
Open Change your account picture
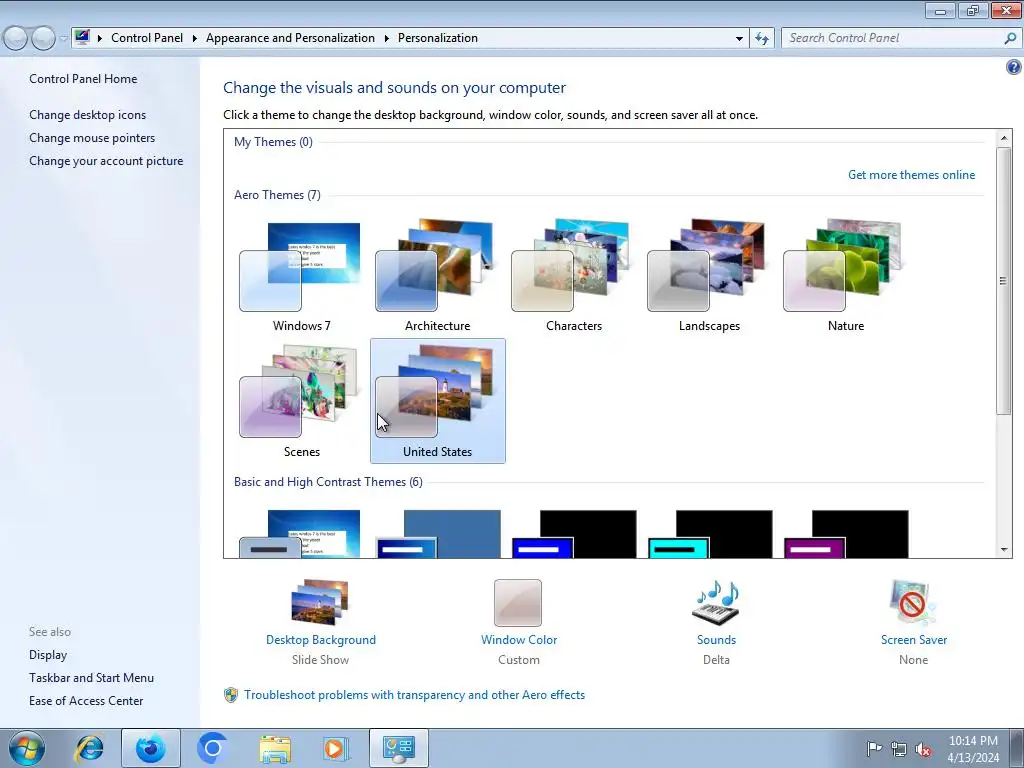106,161
